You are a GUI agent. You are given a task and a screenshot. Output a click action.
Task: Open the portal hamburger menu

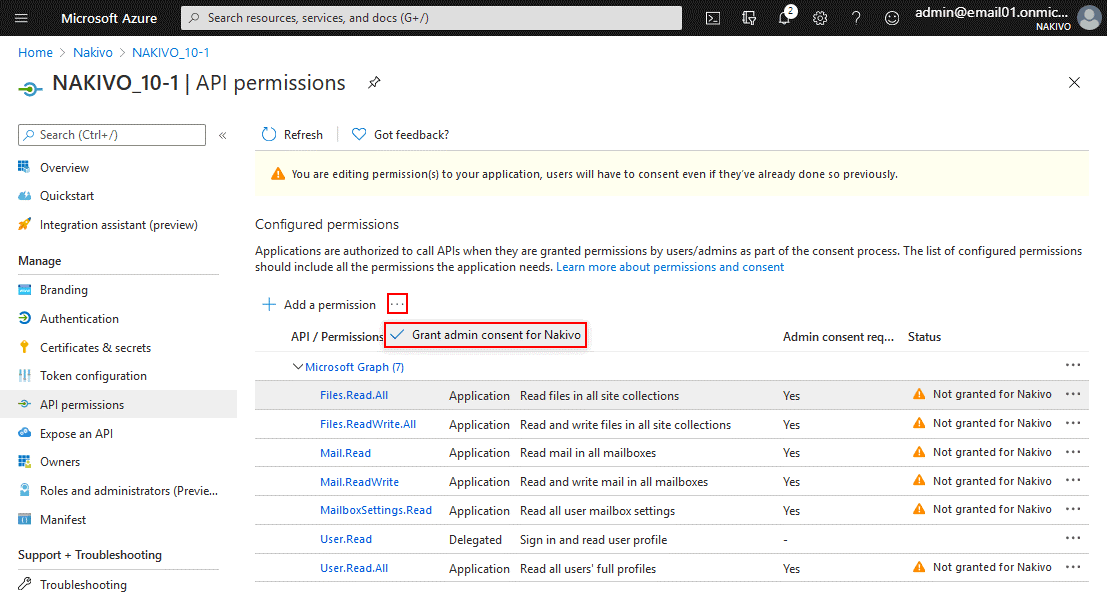(x=21, y=17)
